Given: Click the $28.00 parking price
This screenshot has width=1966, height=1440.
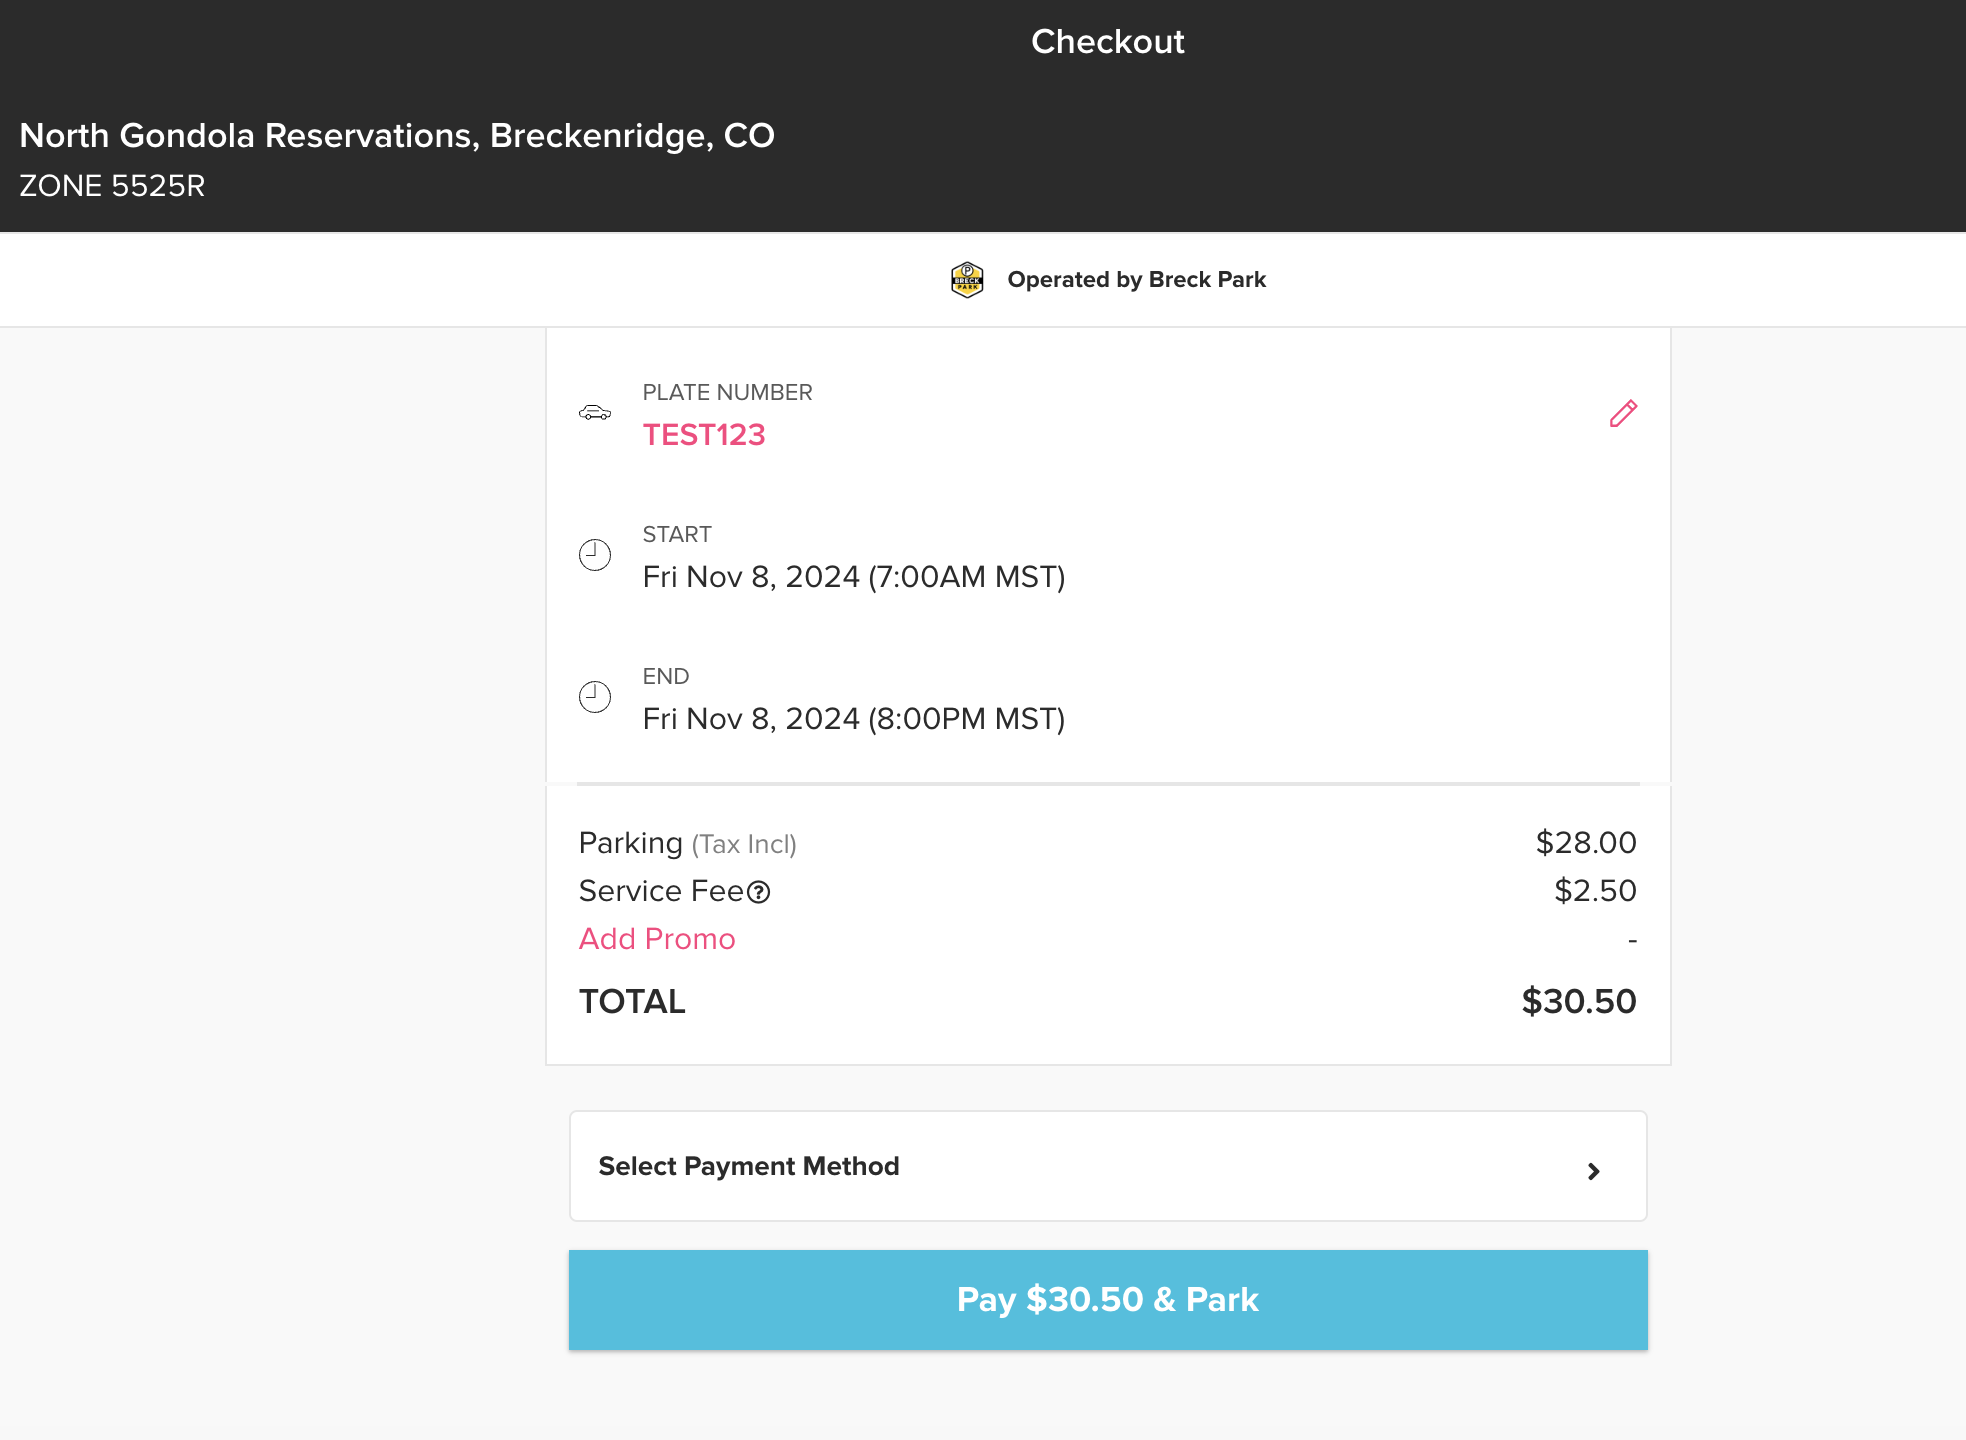Looking at the screenshot, I should [x=1585, y=843].
